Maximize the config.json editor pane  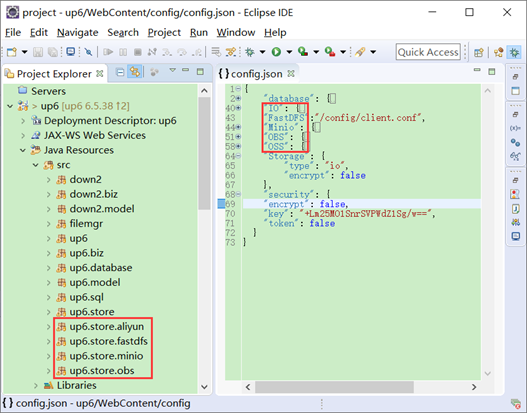click(x=492, y=71)
